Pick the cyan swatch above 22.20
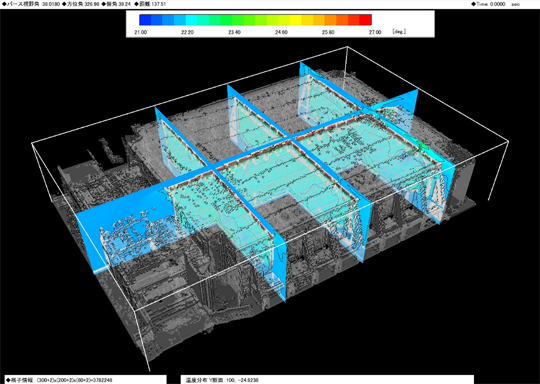 point(191,20)
